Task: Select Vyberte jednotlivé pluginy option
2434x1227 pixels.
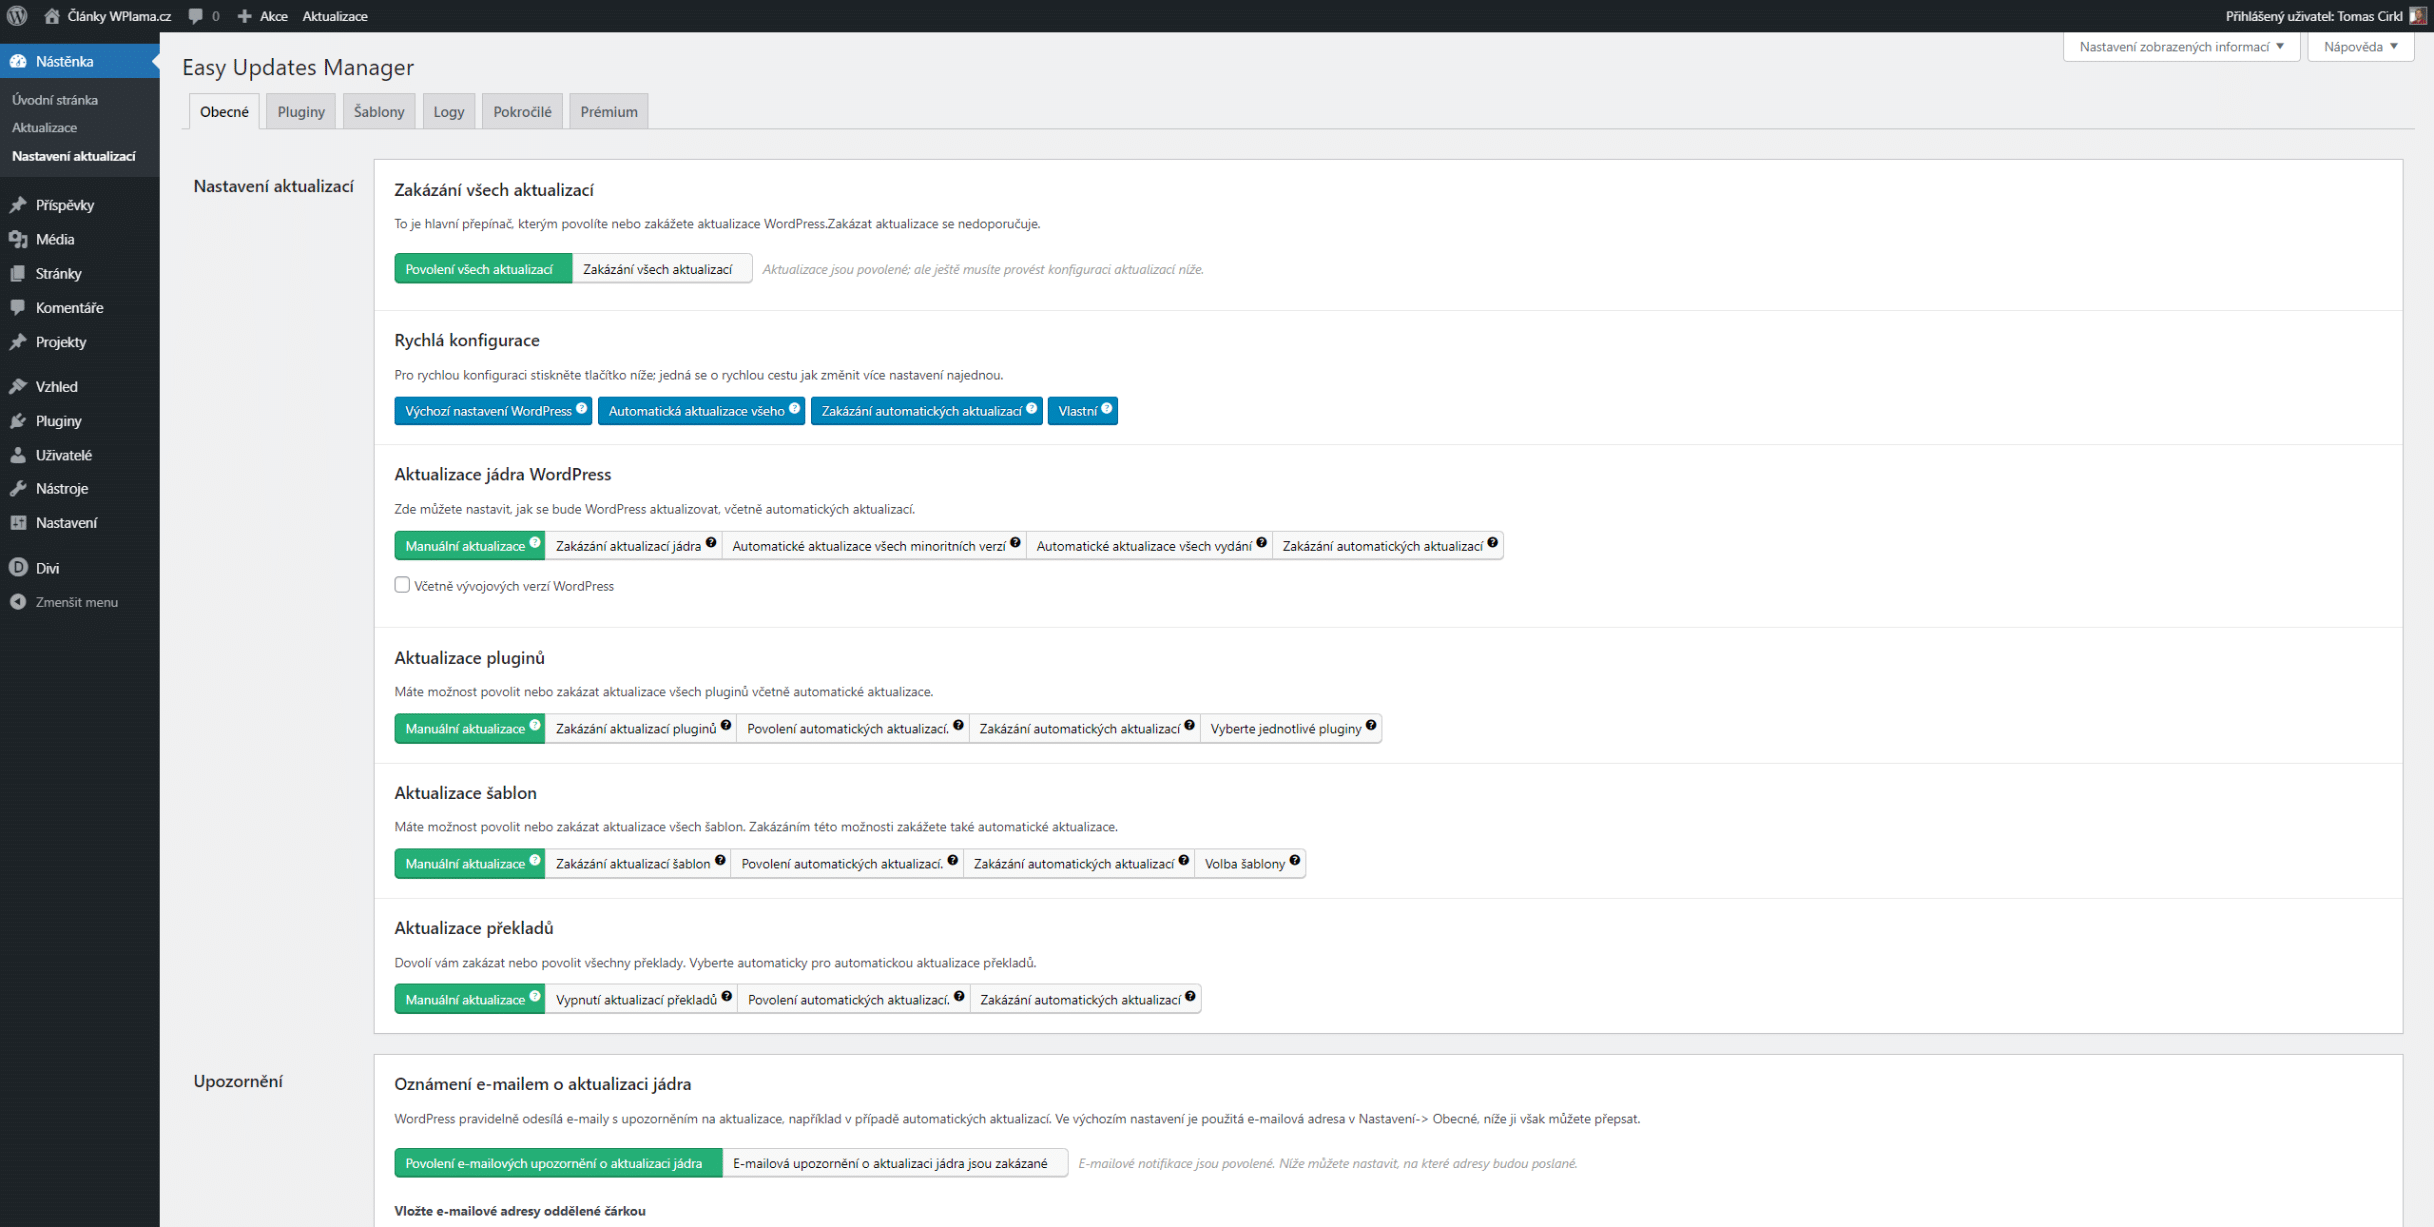Action: click(x=1291, y=729)
